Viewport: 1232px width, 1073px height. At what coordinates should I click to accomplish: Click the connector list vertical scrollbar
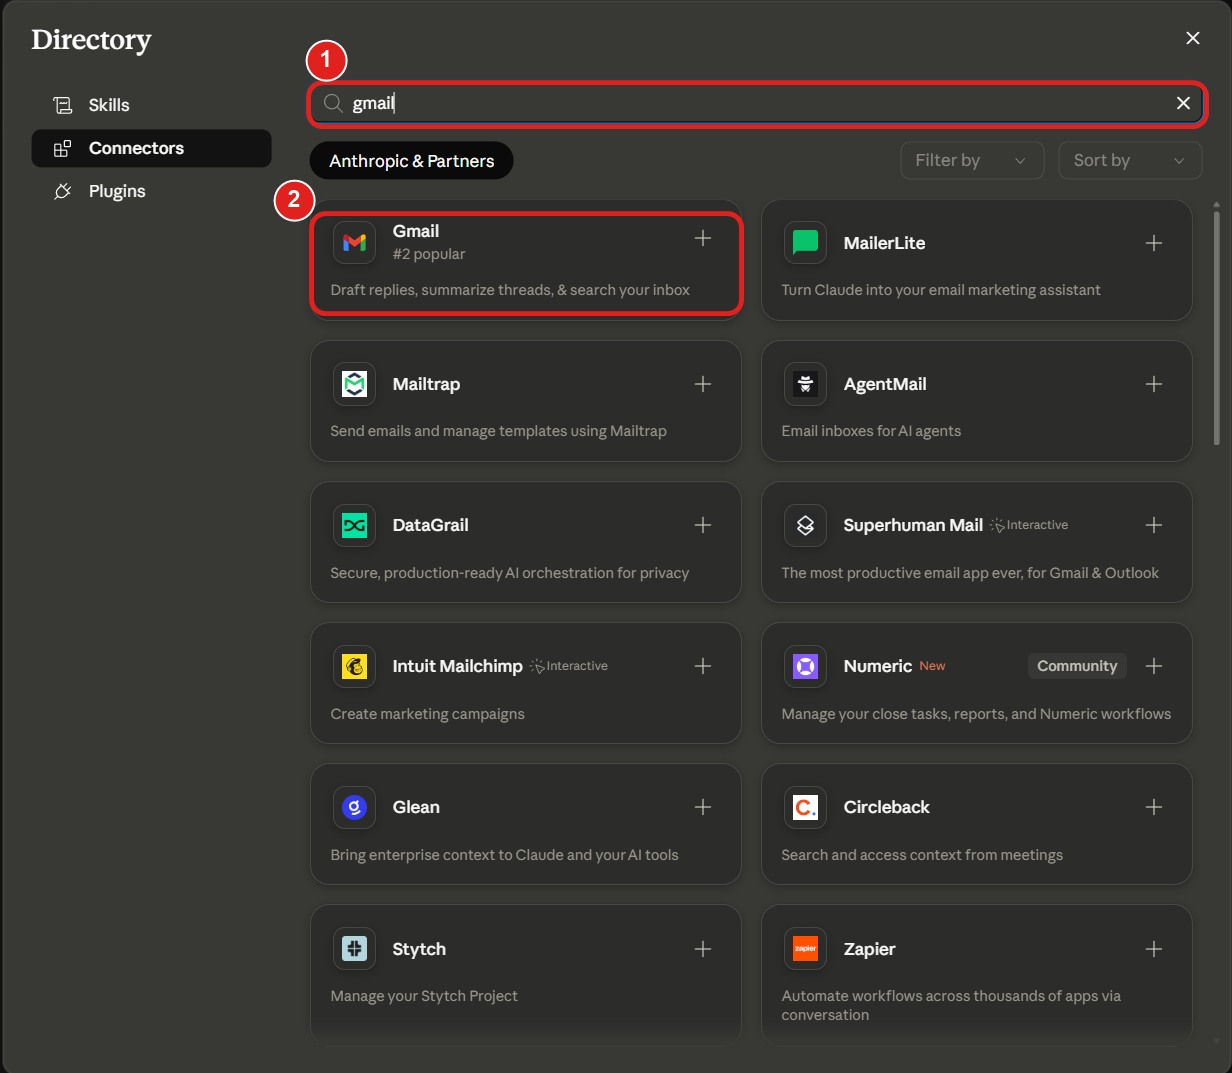(x=1216, y=325)
